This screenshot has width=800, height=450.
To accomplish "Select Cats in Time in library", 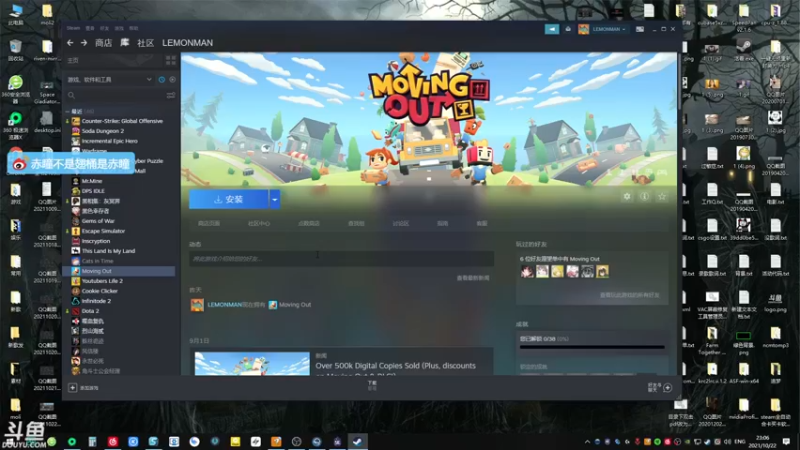I will pyautogui.click(x=97, y=261).
